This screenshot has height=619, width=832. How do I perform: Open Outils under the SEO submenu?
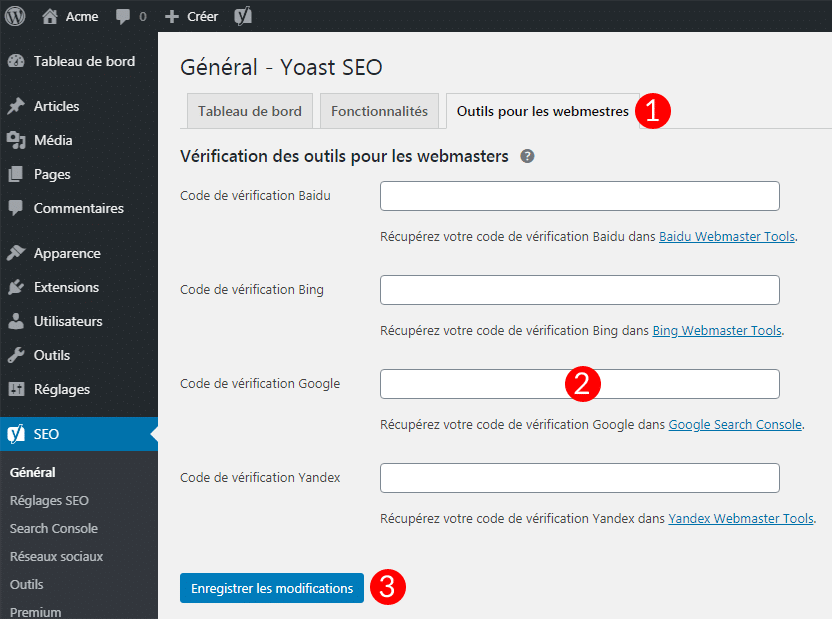coord(27,585)
